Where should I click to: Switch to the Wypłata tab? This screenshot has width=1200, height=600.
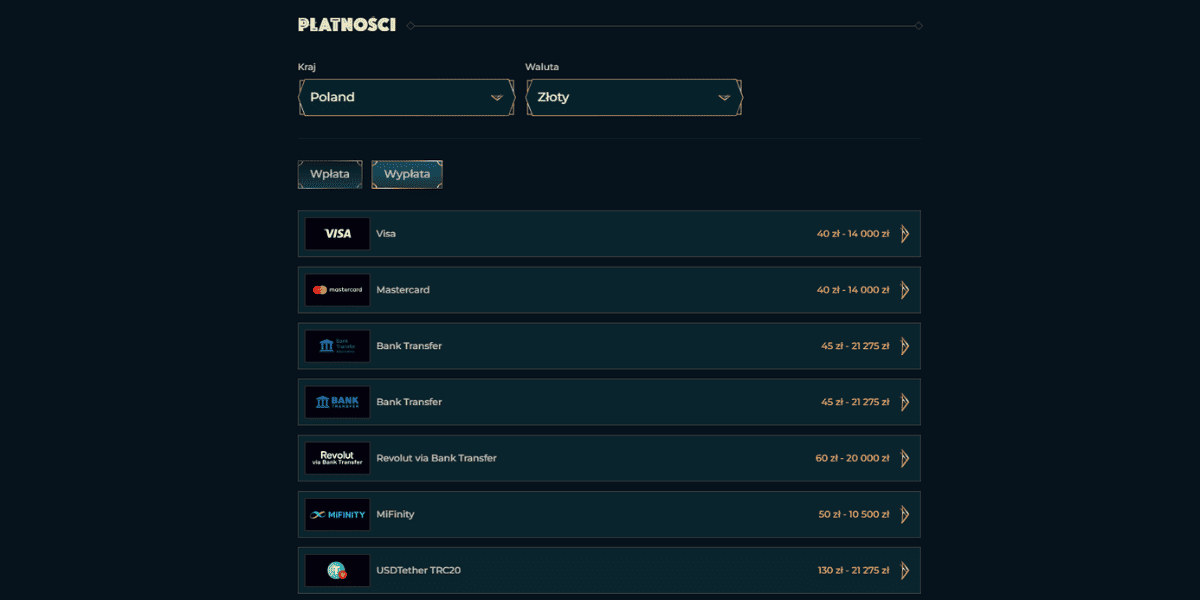point(407,174)
